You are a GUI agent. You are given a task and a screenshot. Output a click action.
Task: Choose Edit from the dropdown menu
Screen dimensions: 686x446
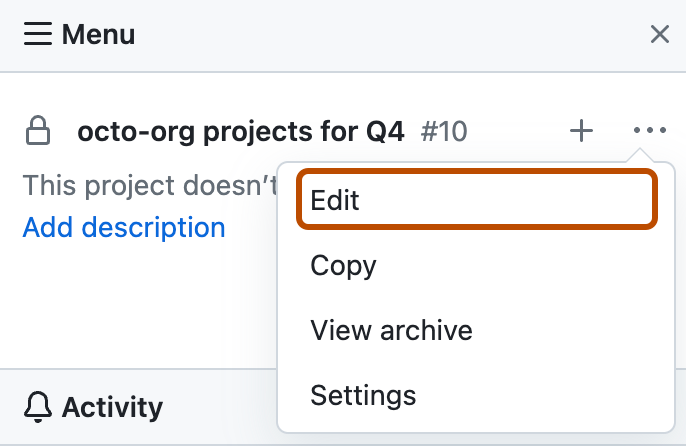coord(477,200)
